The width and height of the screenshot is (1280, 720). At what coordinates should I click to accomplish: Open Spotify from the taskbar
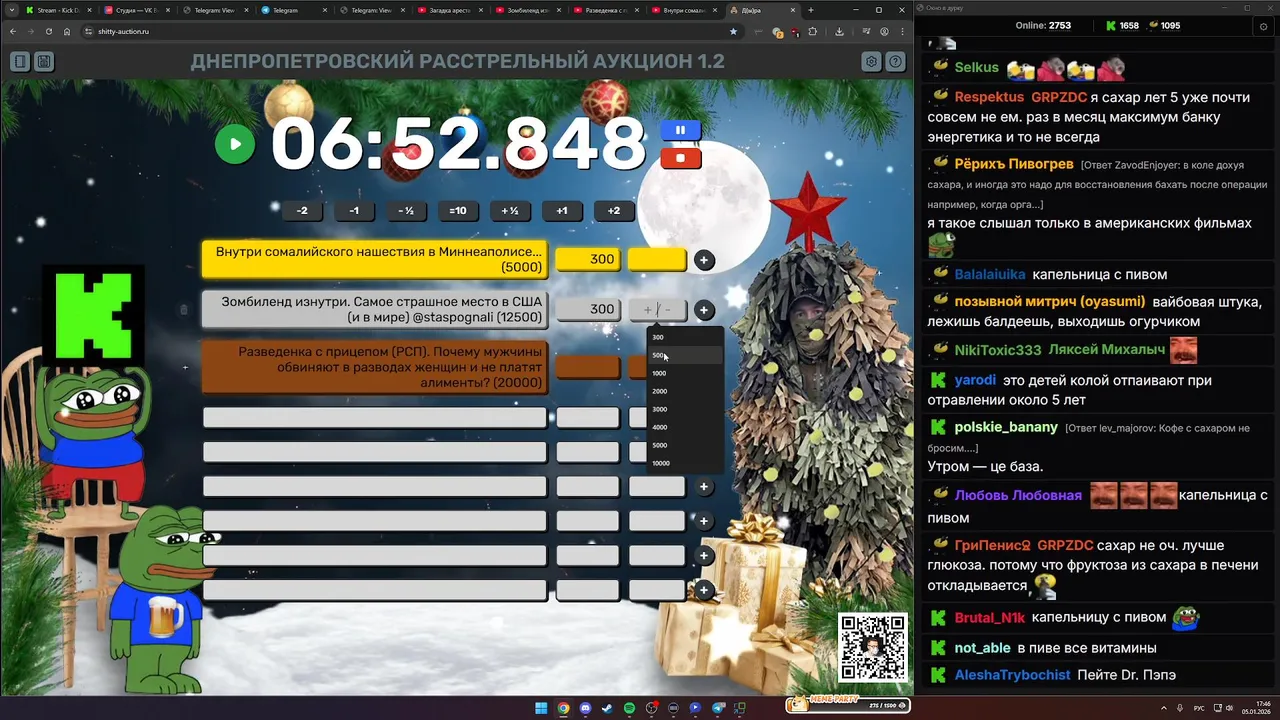point(629,708)
